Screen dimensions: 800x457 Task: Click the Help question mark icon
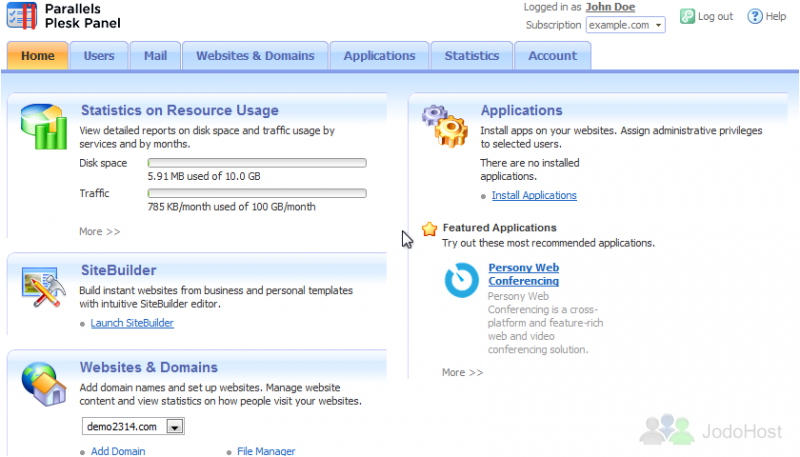[755, 17]
